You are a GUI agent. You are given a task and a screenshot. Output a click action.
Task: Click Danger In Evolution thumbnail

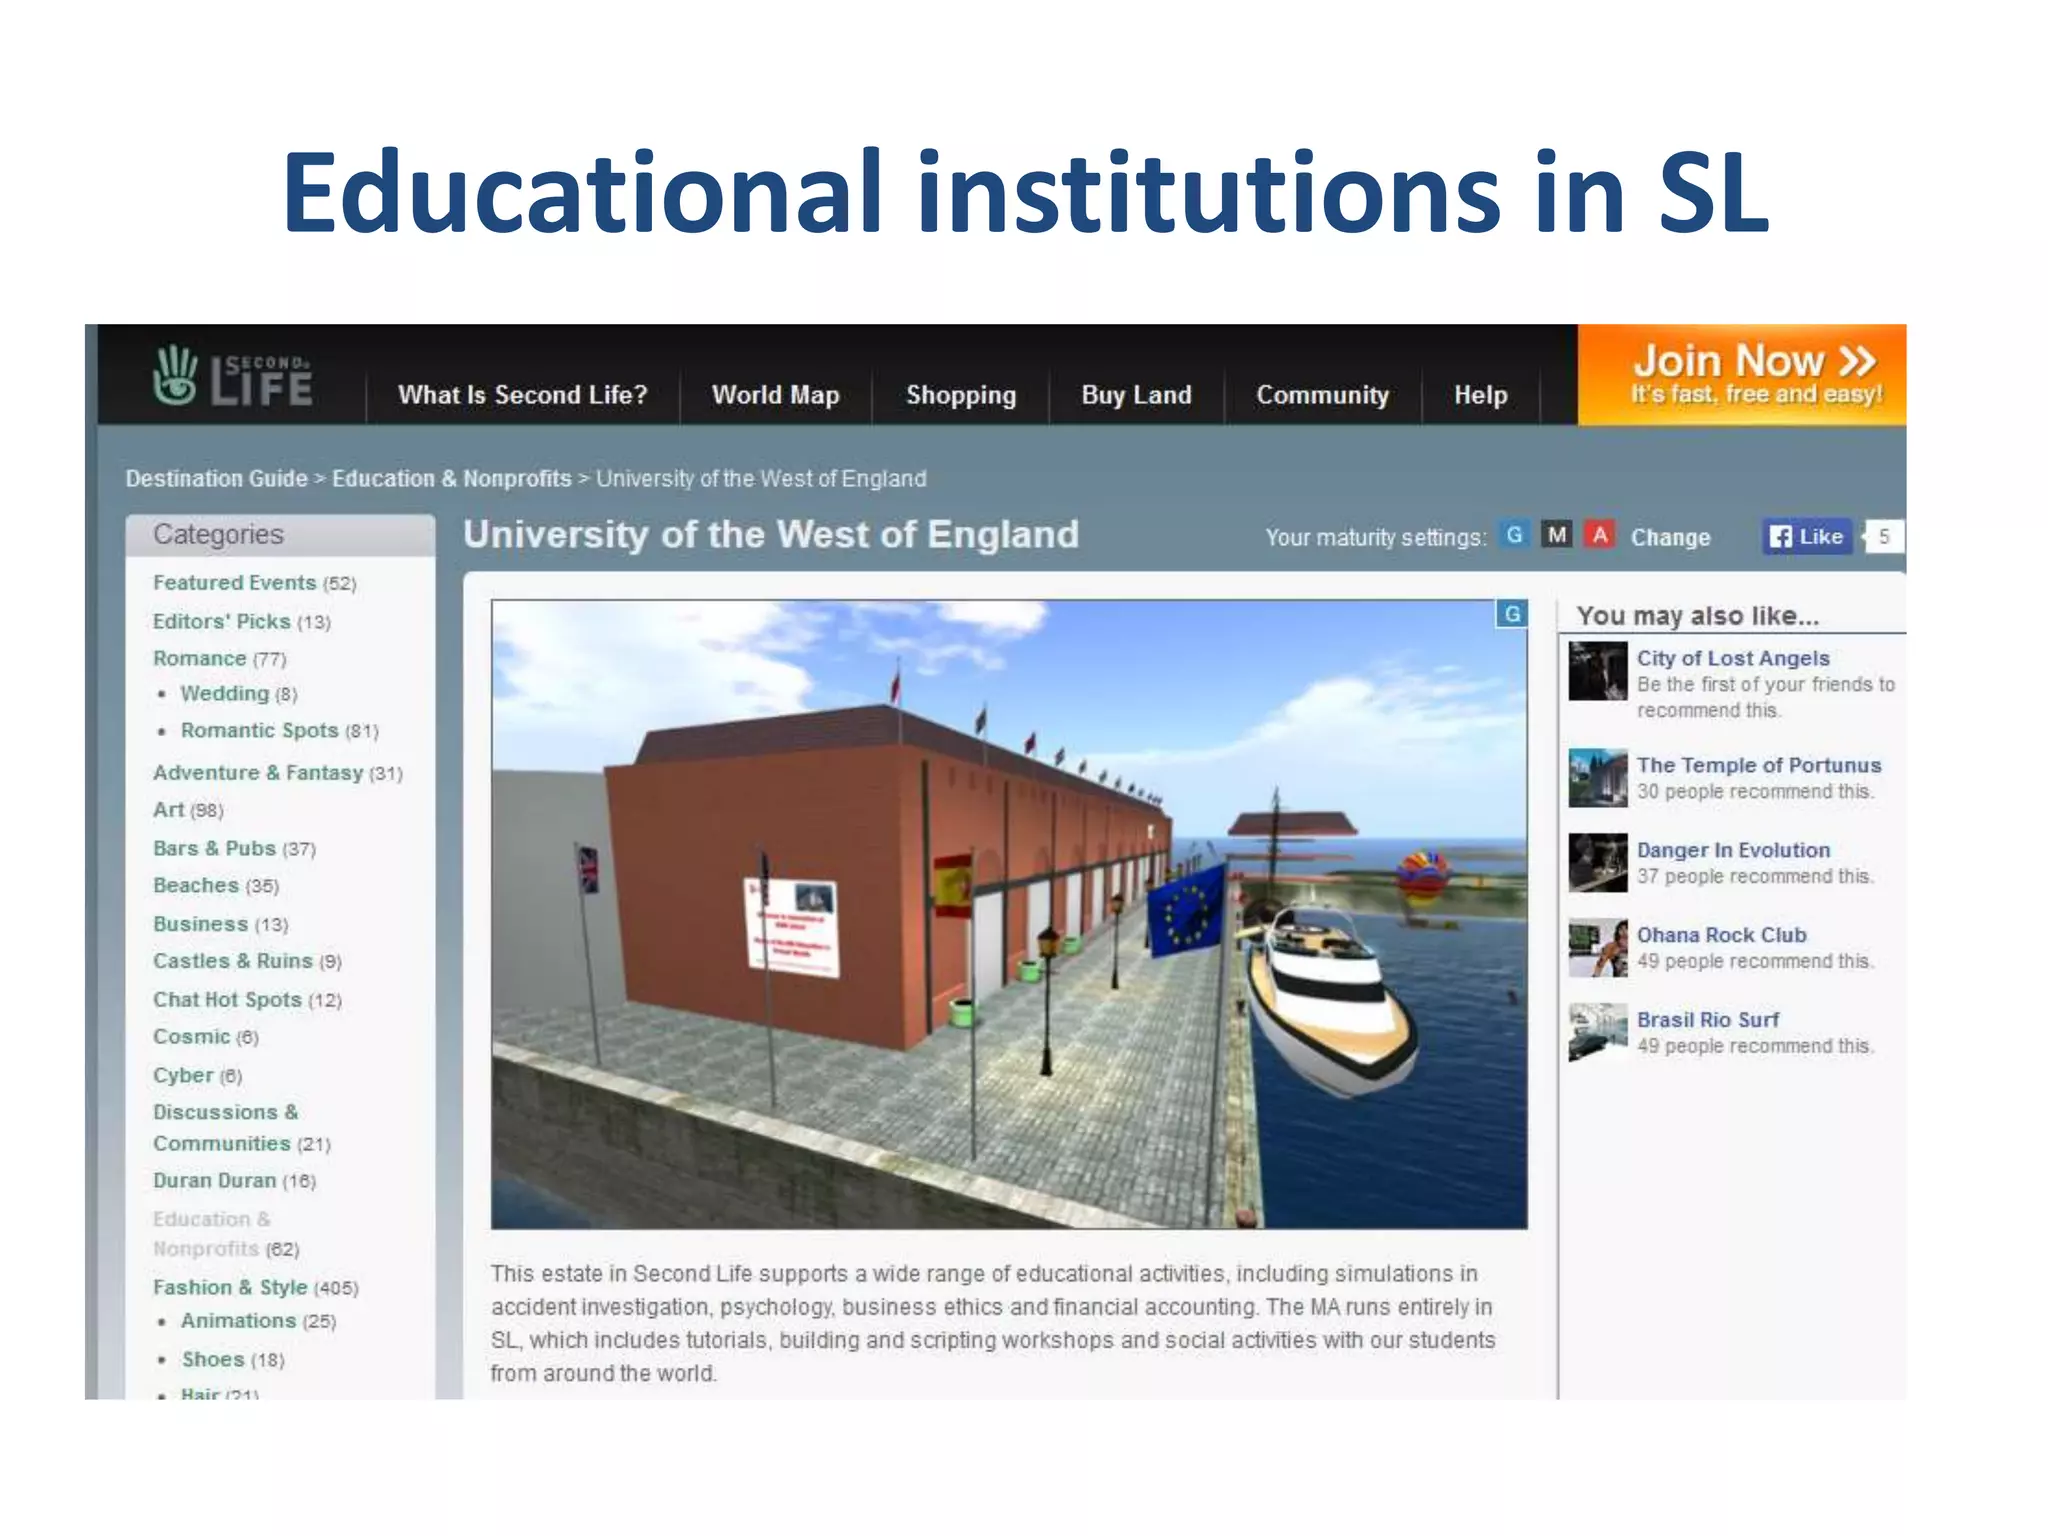click(1598, 863)
